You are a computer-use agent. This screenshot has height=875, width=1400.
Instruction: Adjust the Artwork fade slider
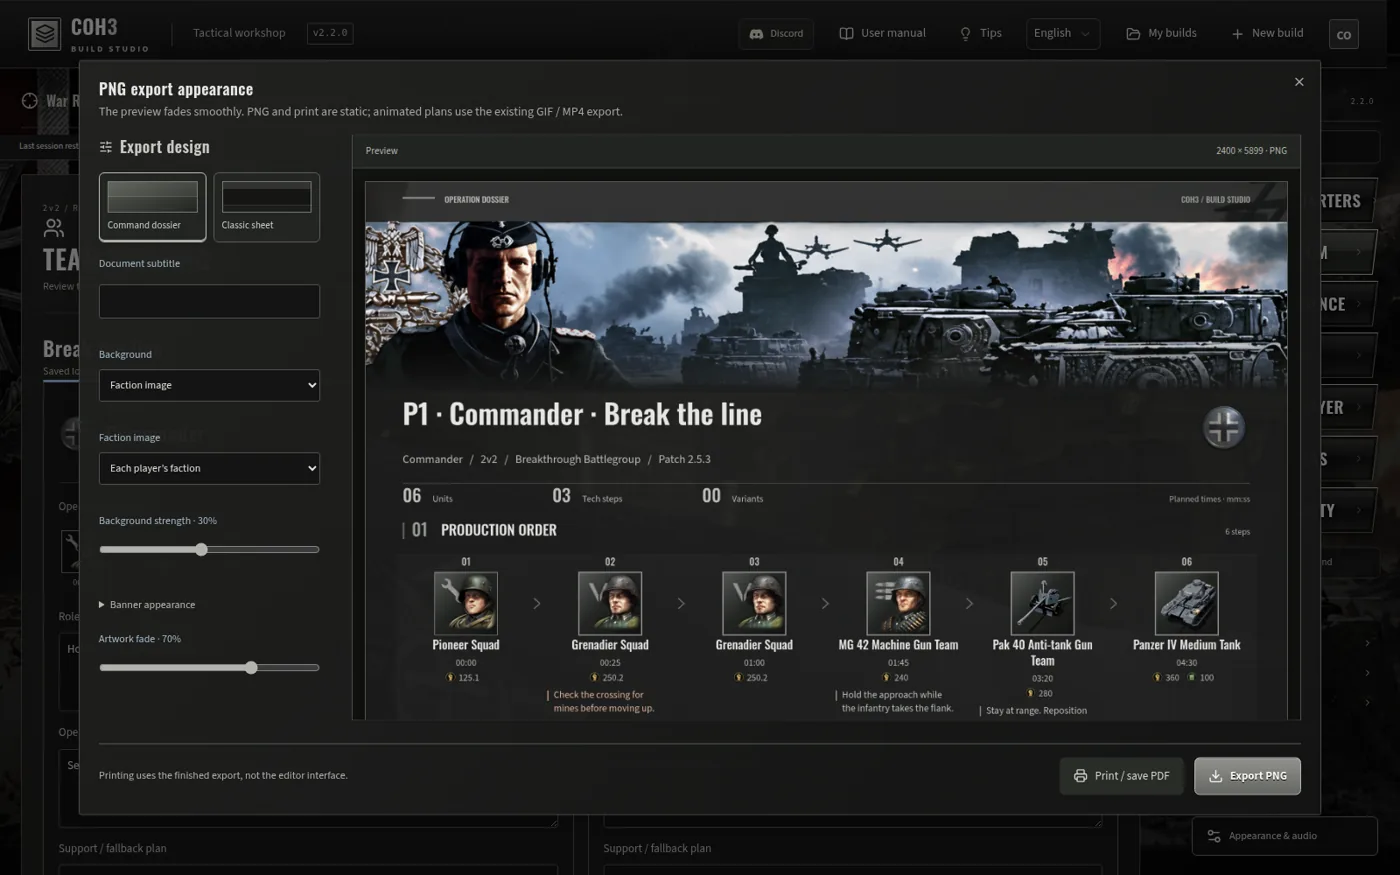click(x=209, y=668)
